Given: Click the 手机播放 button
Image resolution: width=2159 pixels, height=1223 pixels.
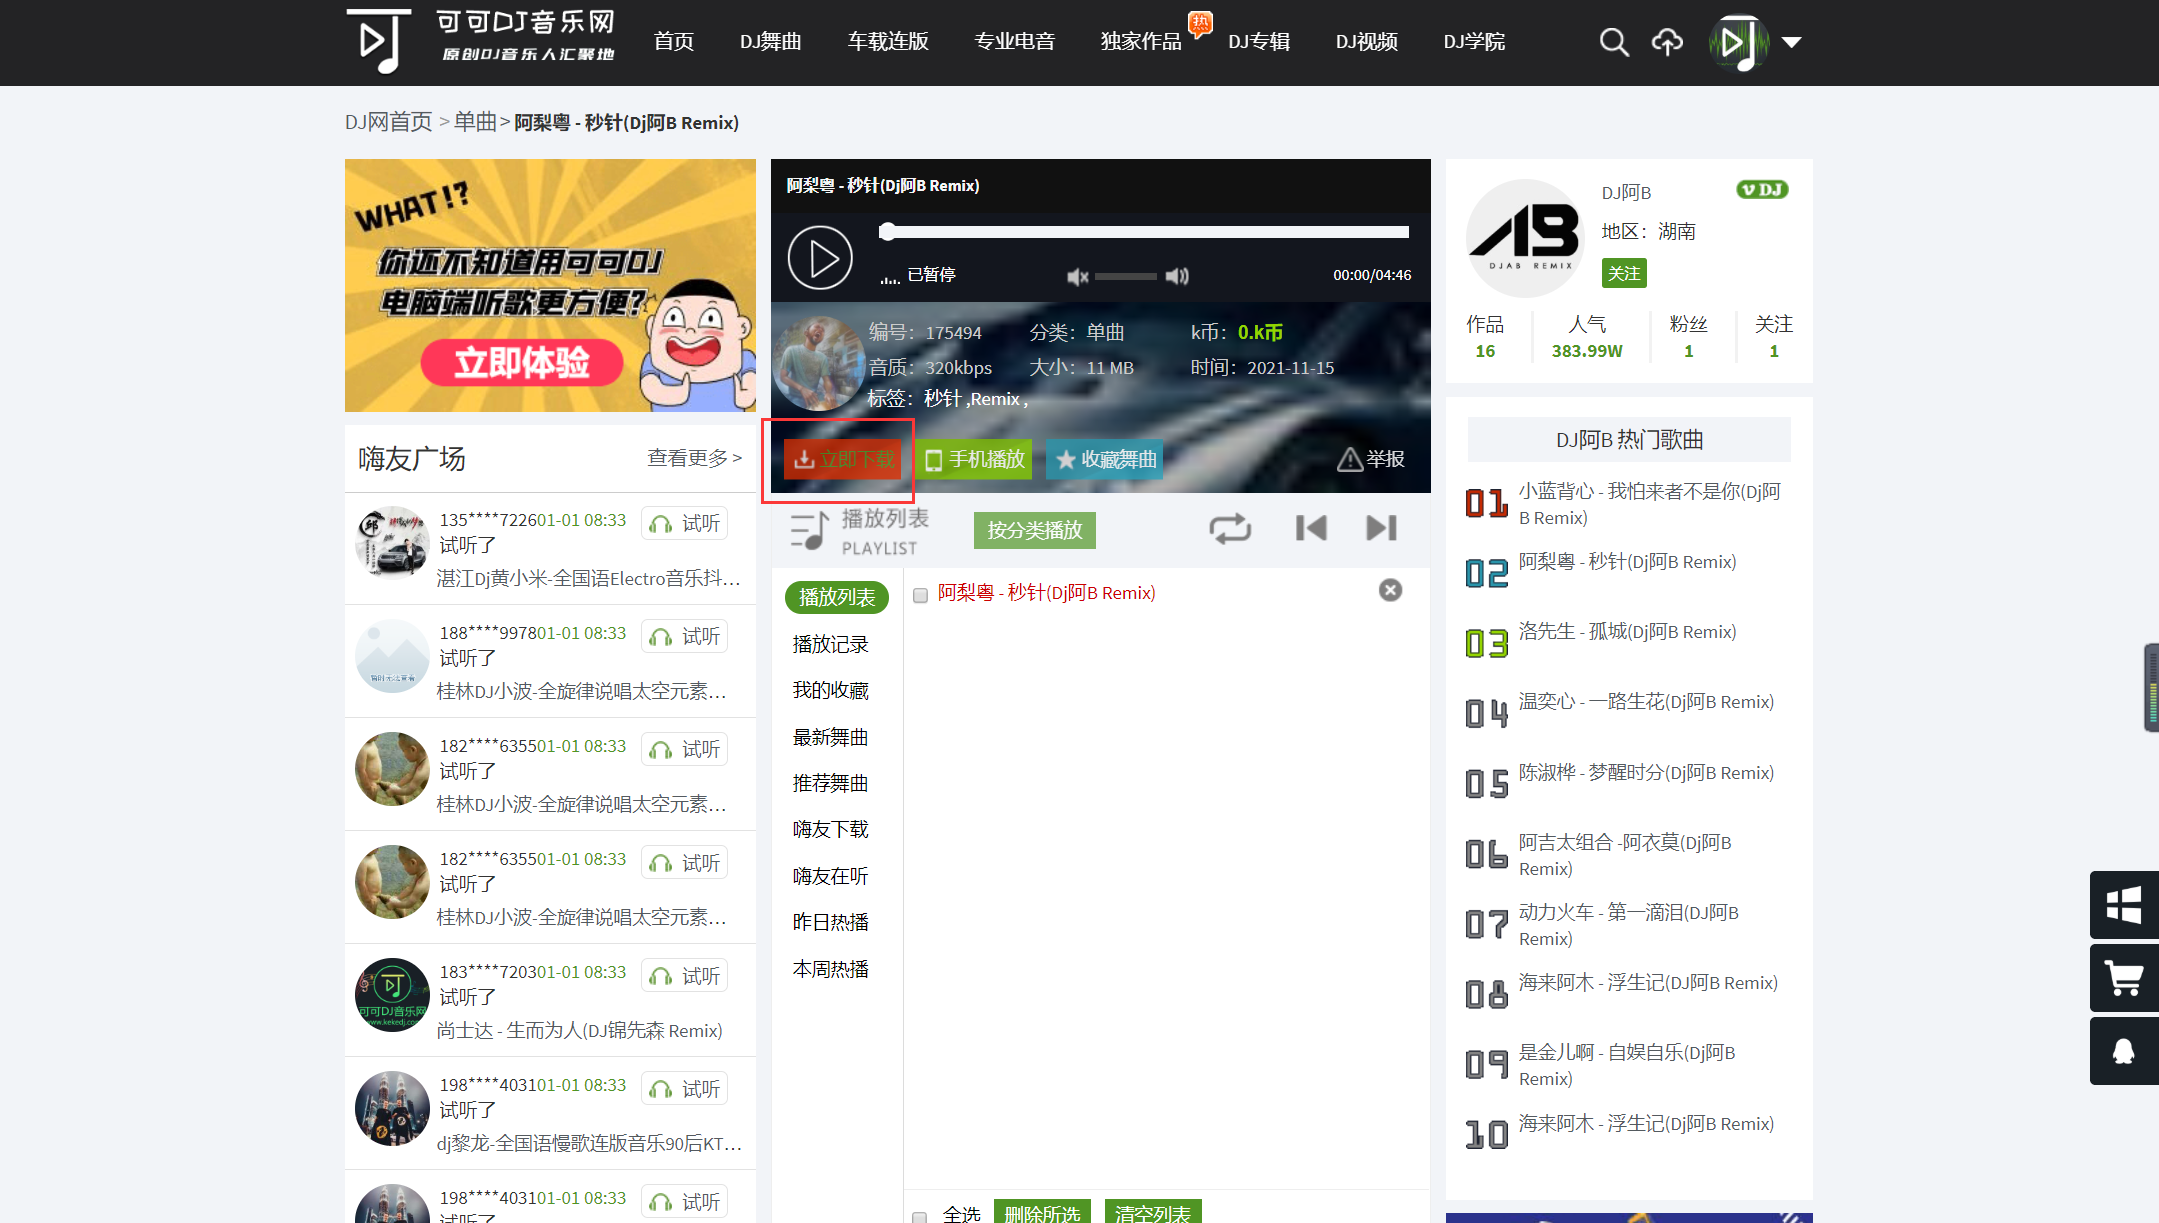Looking at the screenshot, I should [x=974, y=459].
